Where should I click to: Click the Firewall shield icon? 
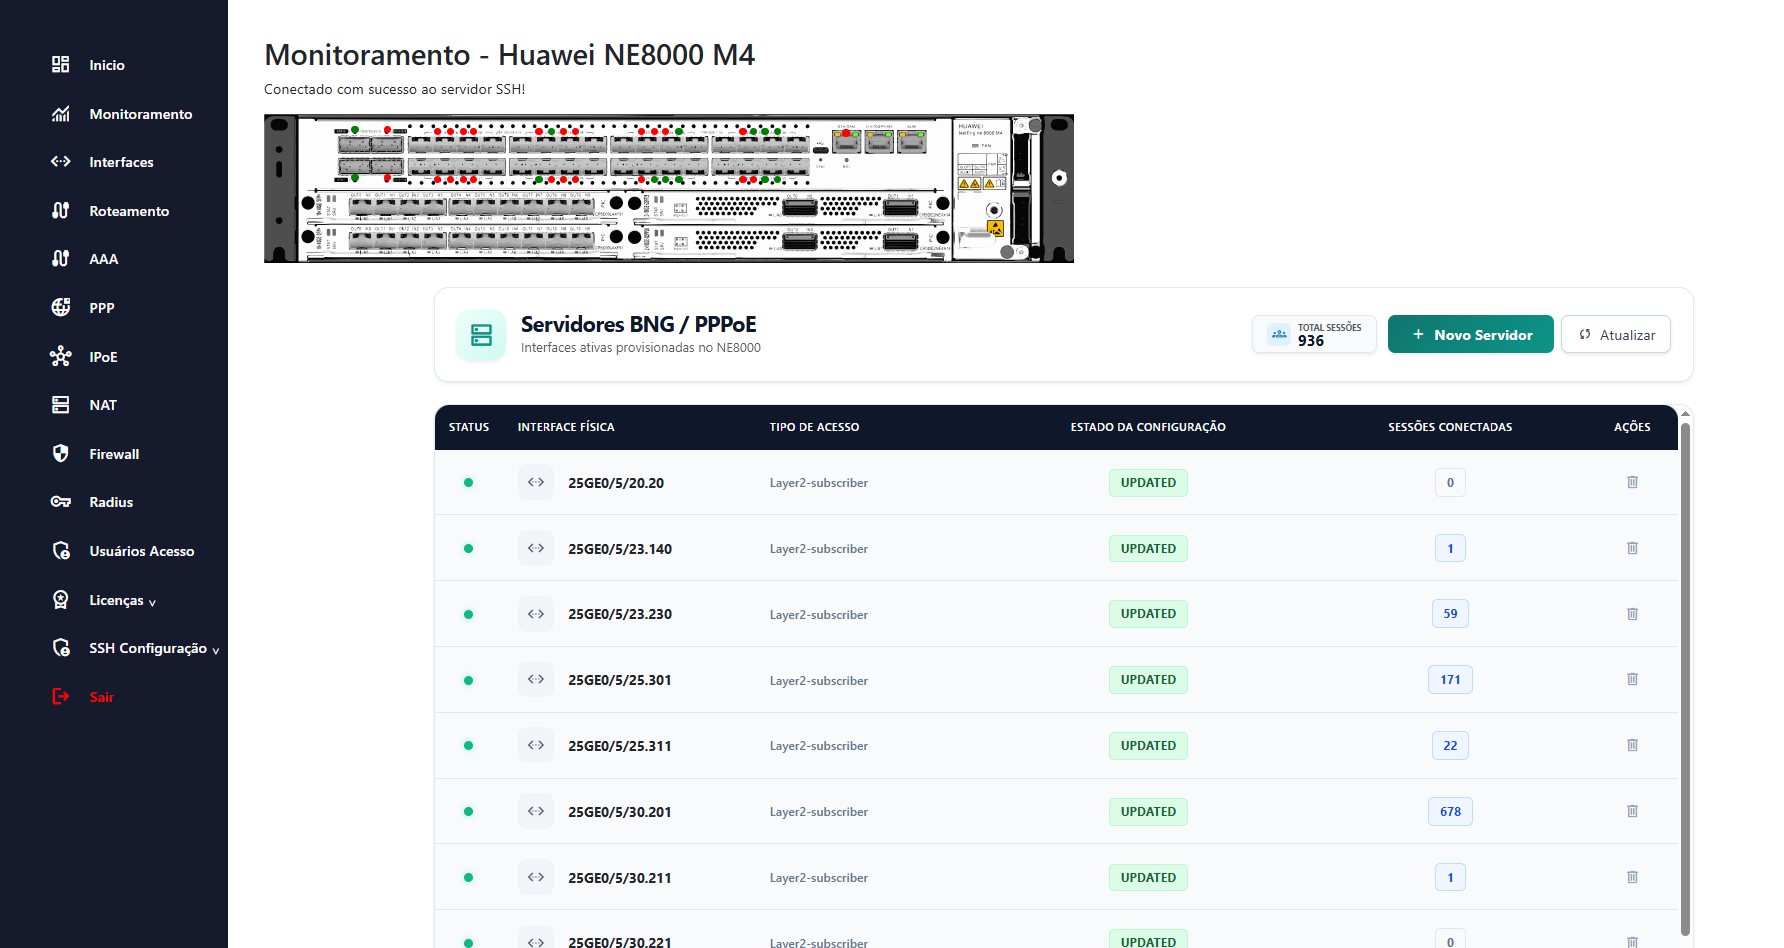click(x=61, y=454)
